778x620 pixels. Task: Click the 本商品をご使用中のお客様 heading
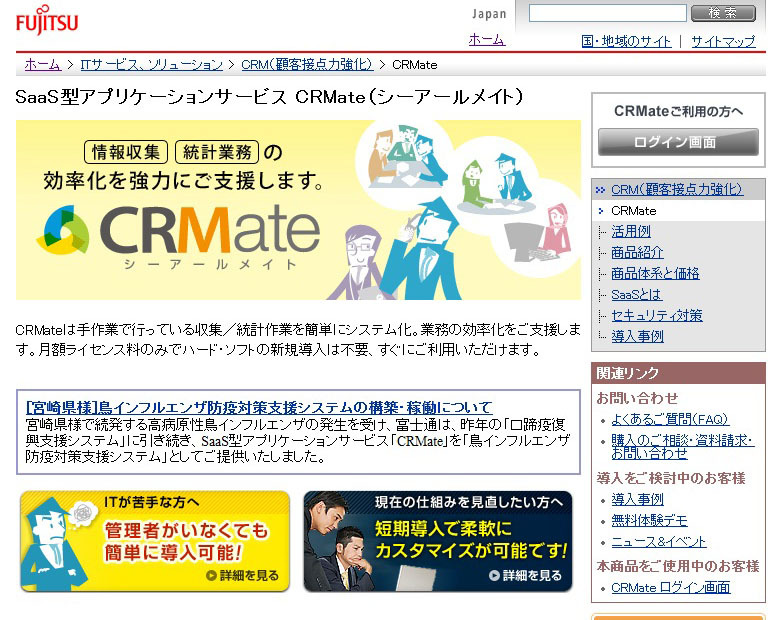coord(678,566)
